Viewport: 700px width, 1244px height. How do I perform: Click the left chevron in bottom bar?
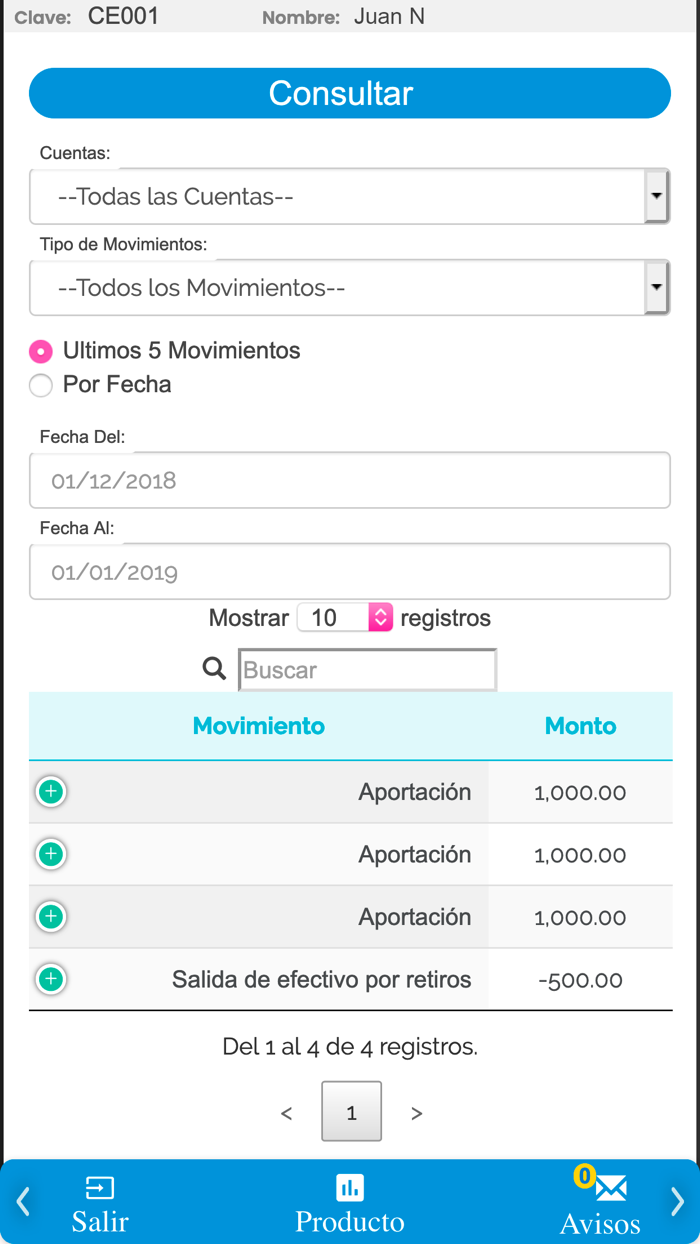(22, 1202)
